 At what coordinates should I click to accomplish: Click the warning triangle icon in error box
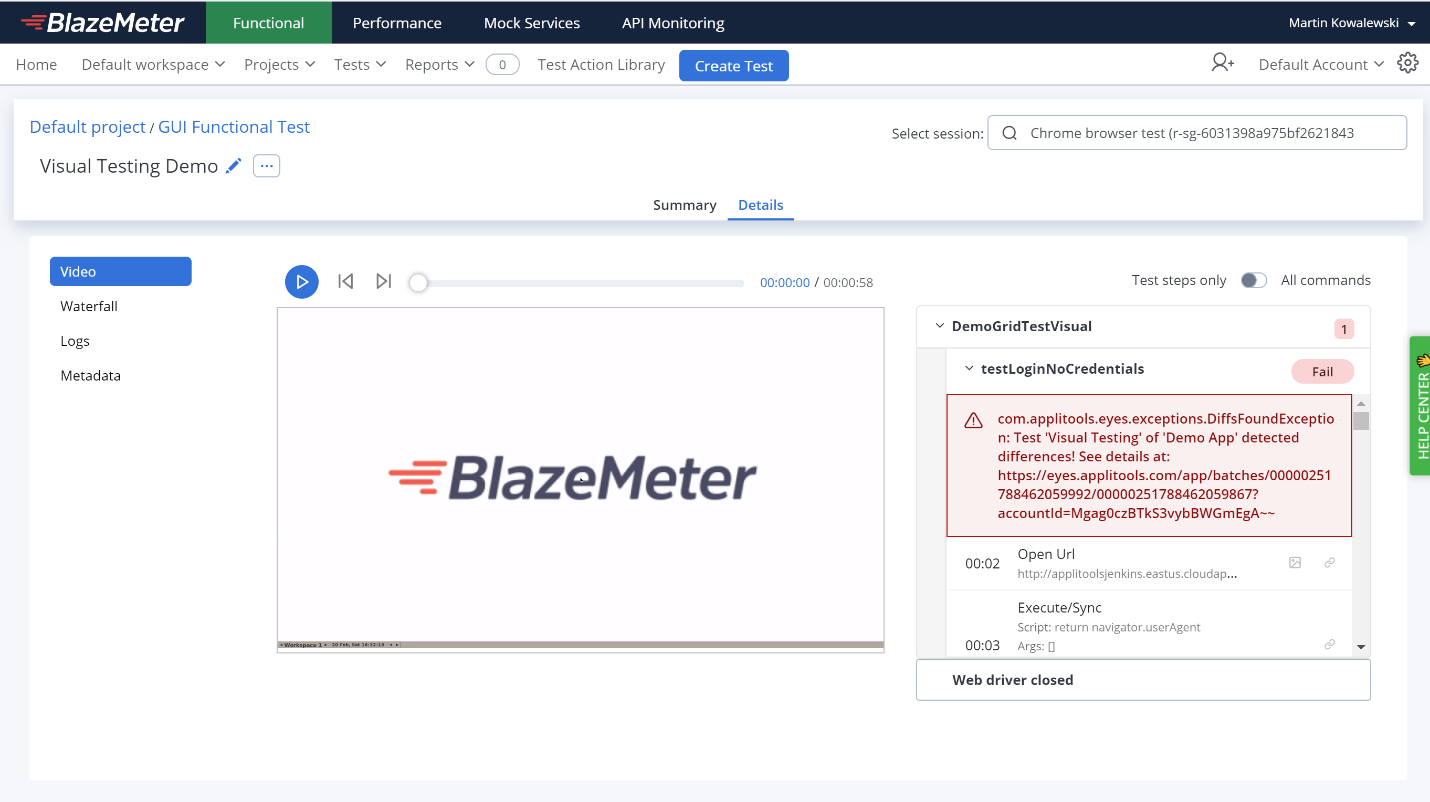click(x=973, y=421)
